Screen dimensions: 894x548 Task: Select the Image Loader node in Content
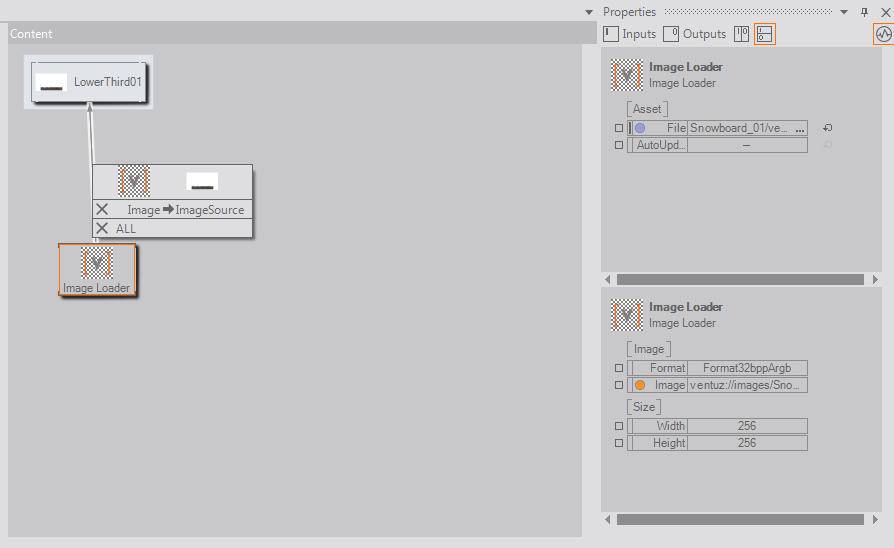96,270
